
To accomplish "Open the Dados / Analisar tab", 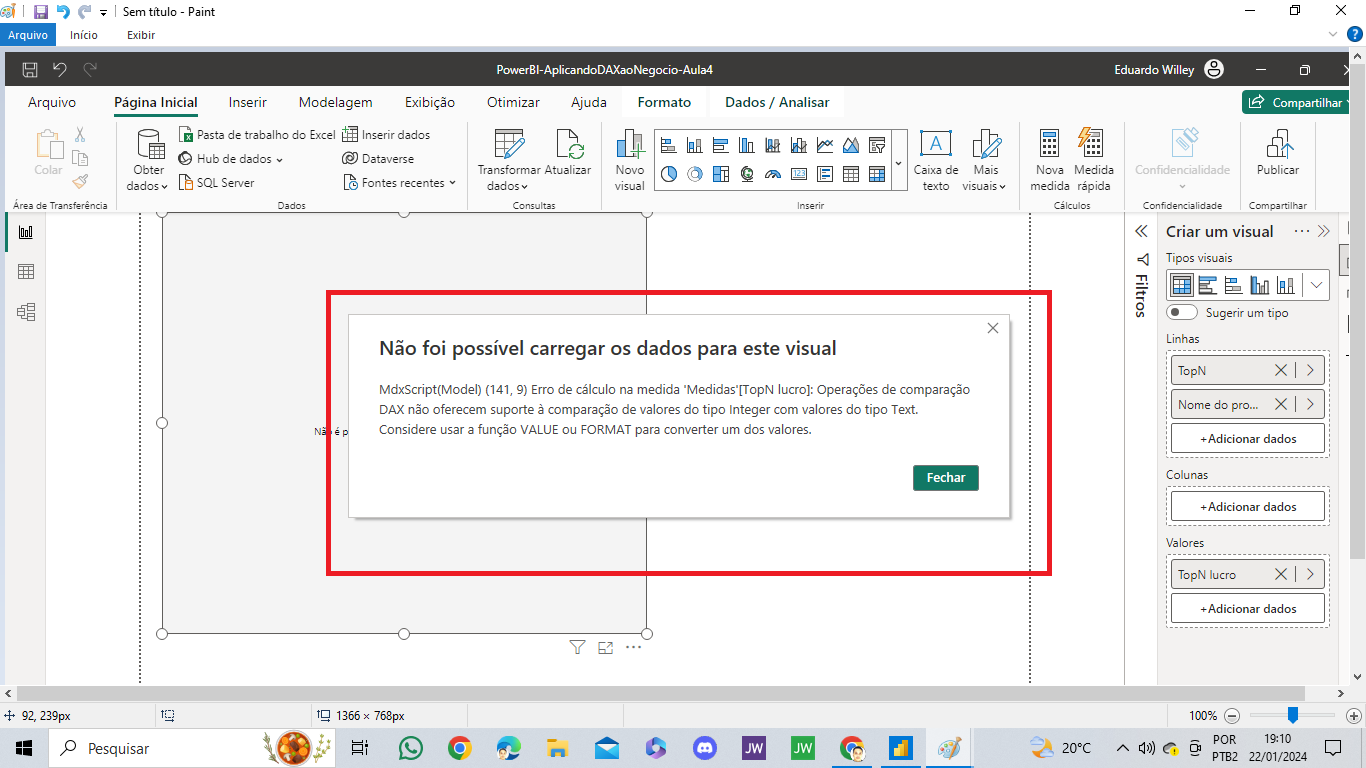I will pyautogui.click(x=777, y=102).
